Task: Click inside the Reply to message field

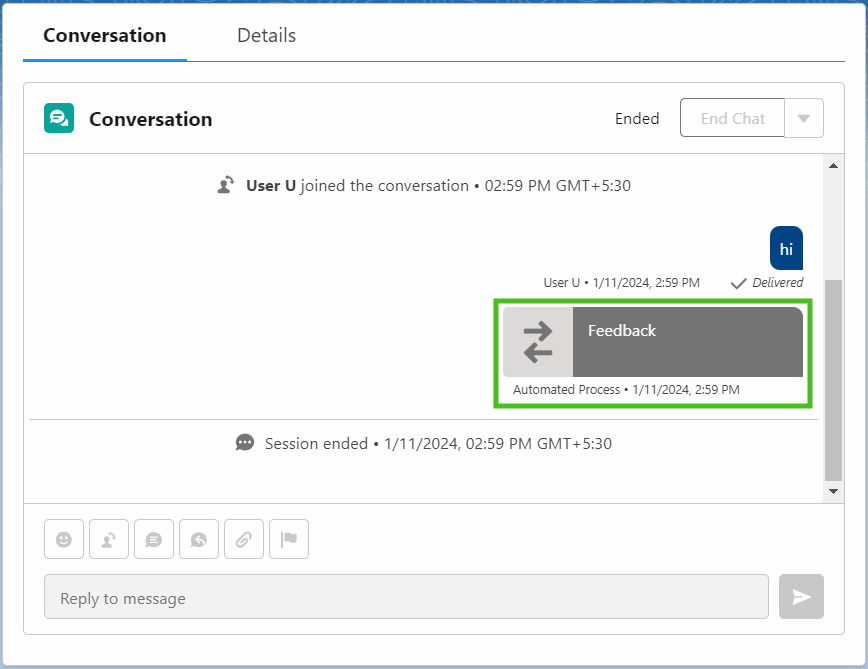Action: pyautogui.click(x=400, y=597)
